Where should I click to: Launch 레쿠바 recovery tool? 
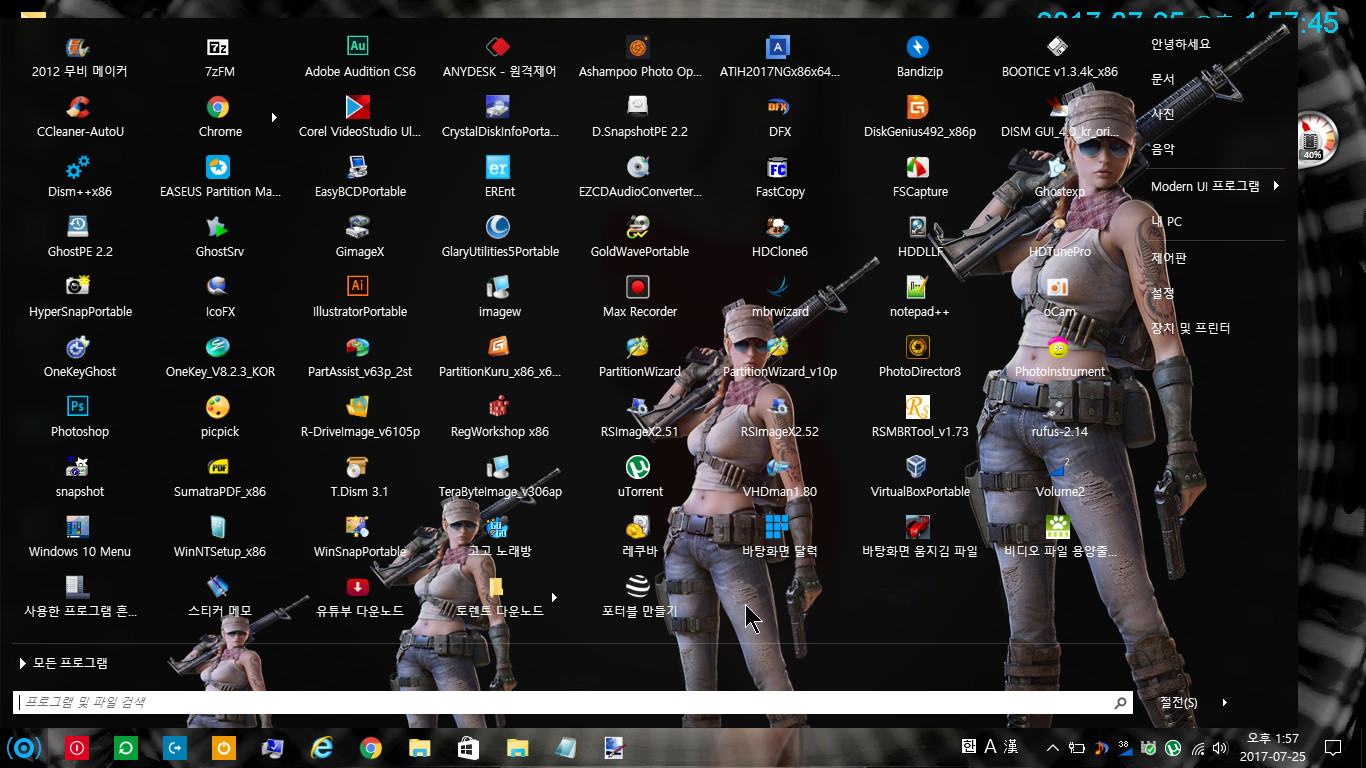pyautogui.click(x=640, y=538)
